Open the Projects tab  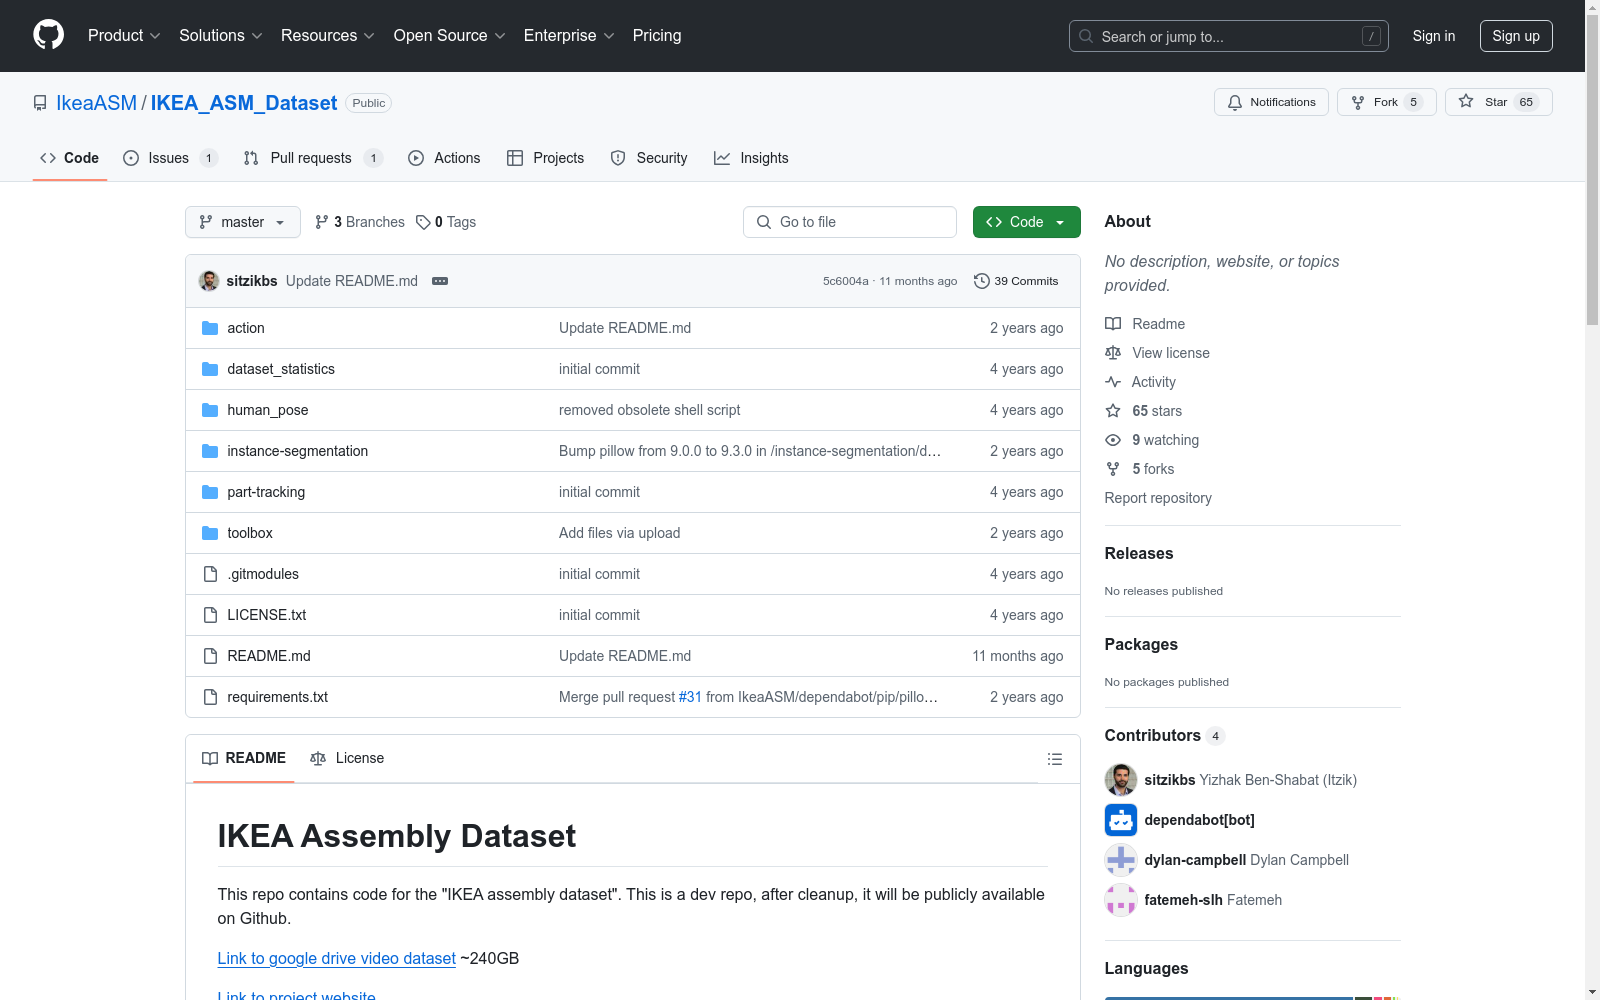545,158
